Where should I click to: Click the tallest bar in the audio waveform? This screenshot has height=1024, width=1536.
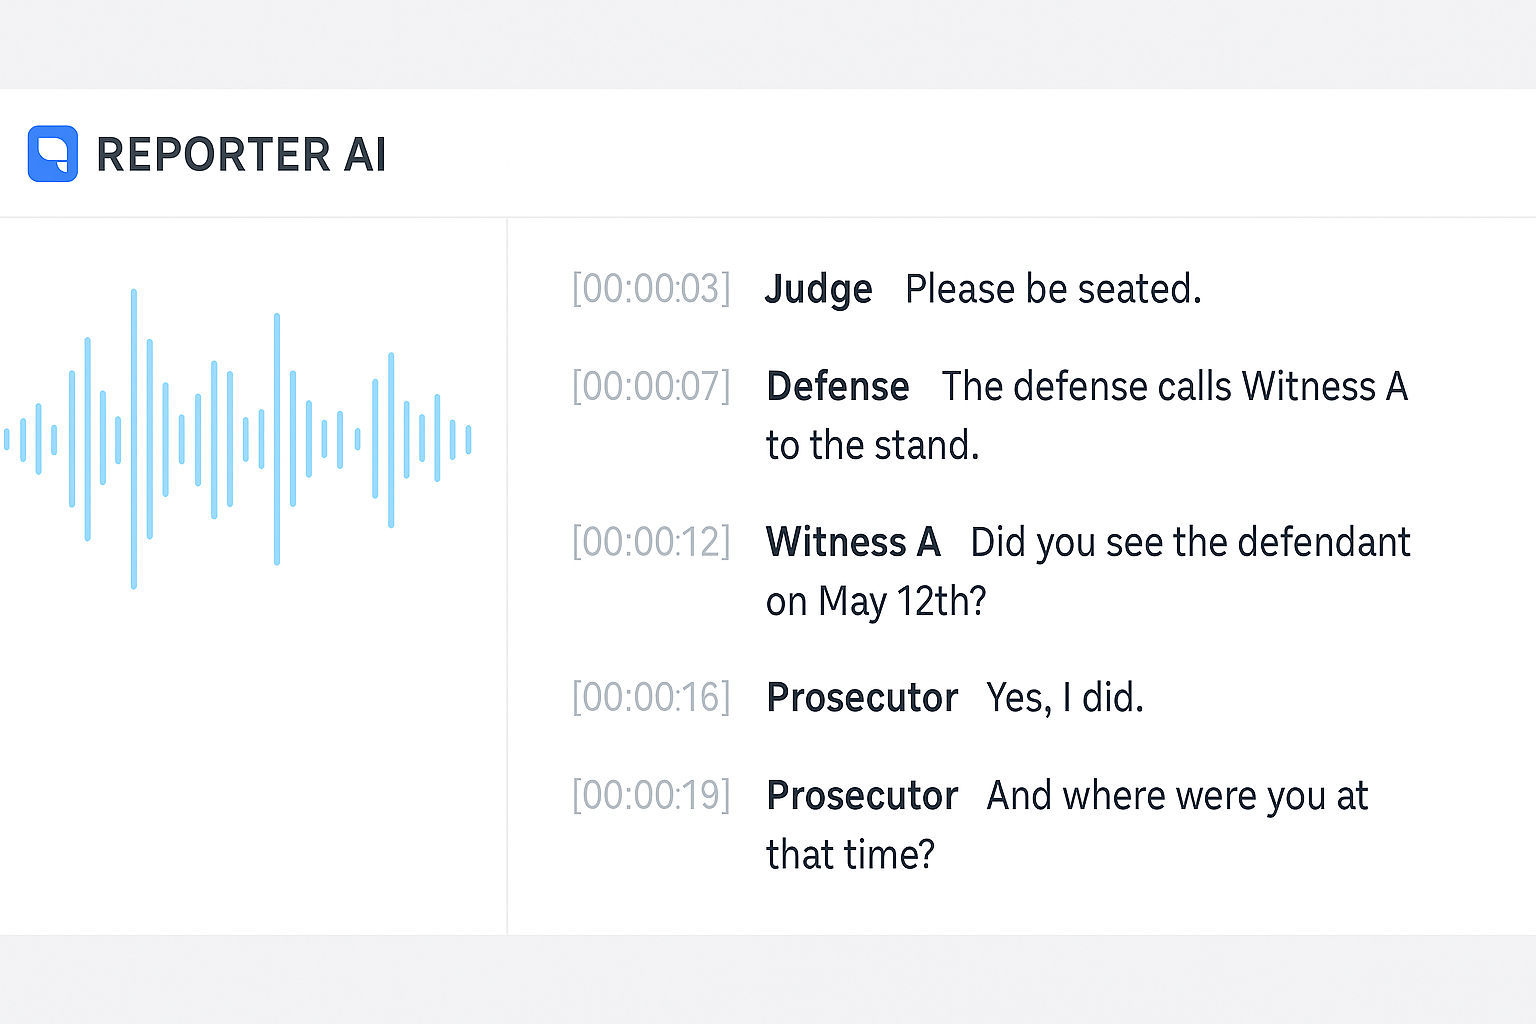[134, 438]
